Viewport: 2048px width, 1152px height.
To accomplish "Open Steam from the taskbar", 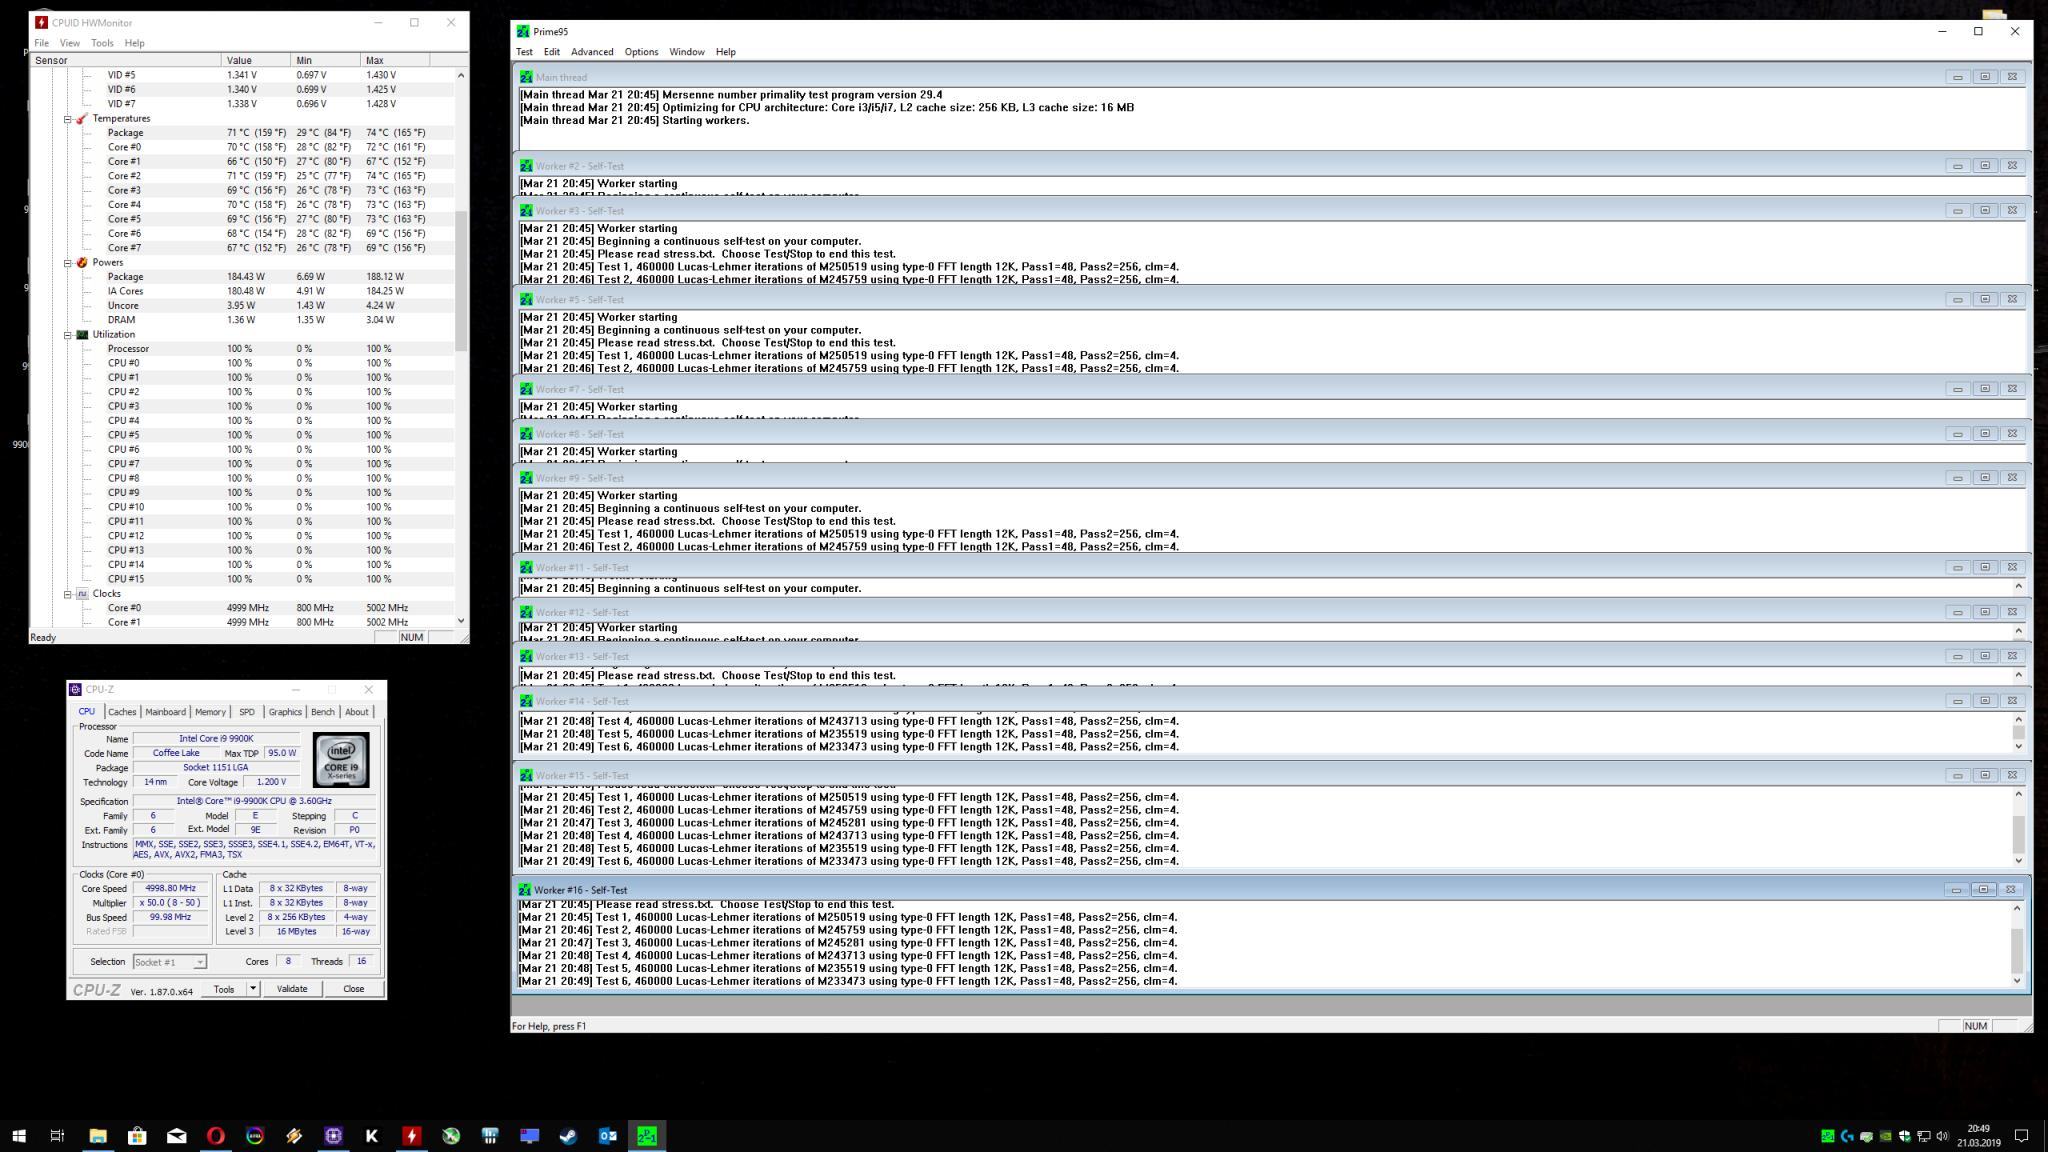I will coord(568,1136).
